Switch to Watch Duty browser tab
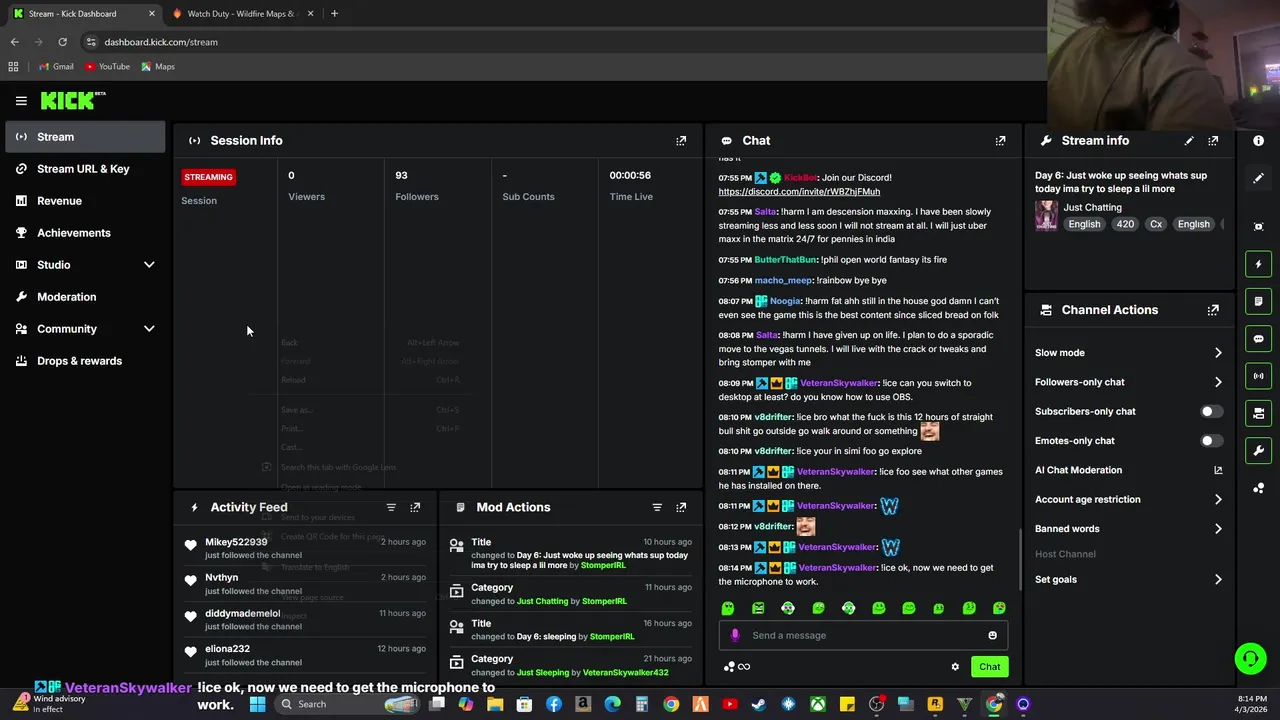1280x720 pixels. click(241, 14)
